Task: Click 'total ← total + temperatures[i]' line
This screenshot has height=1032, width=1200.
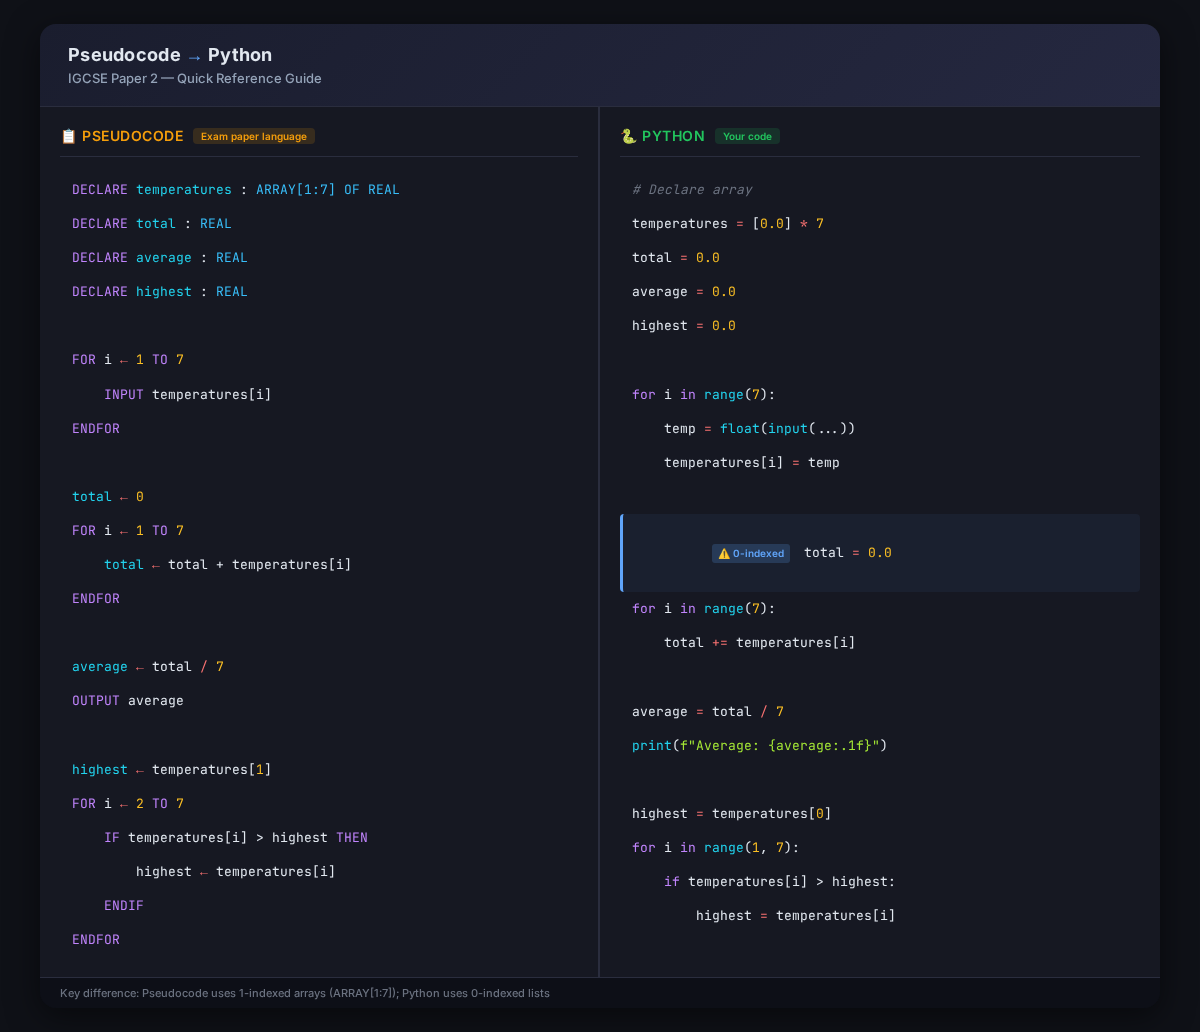Action: tap(228, 565)
